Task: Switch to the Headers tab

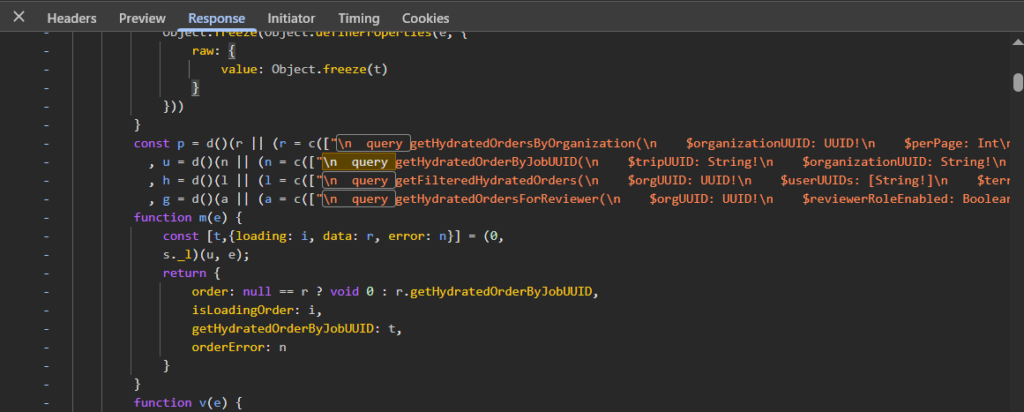Action: pos(72,18)
